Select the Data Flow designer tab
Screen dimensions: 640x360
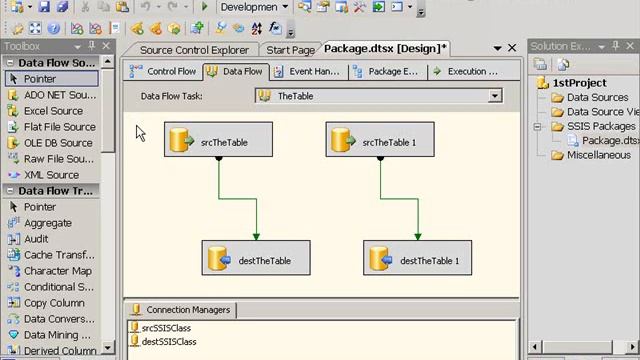click(237, 71)
